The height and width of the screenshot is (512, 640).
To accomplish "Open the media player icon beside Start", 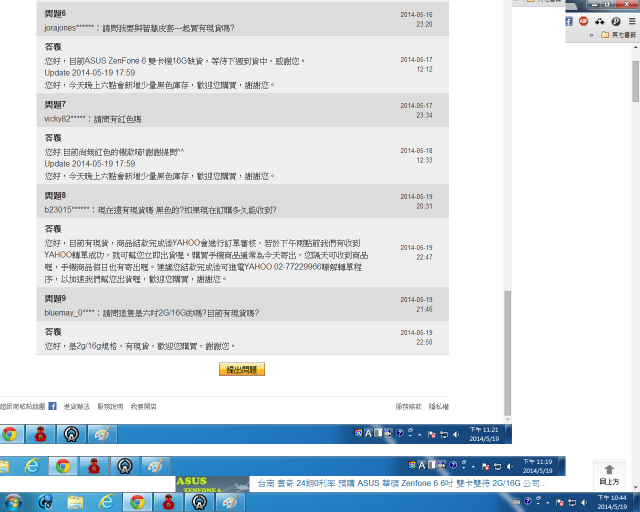I will (x=45, y=502).
